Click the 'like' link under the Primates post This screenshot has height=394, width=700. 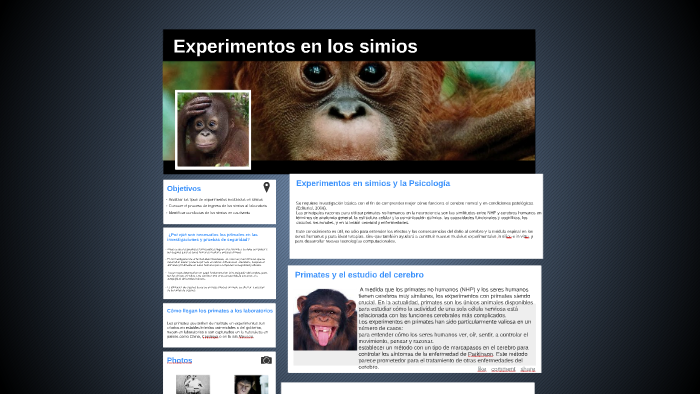(482, 369)
